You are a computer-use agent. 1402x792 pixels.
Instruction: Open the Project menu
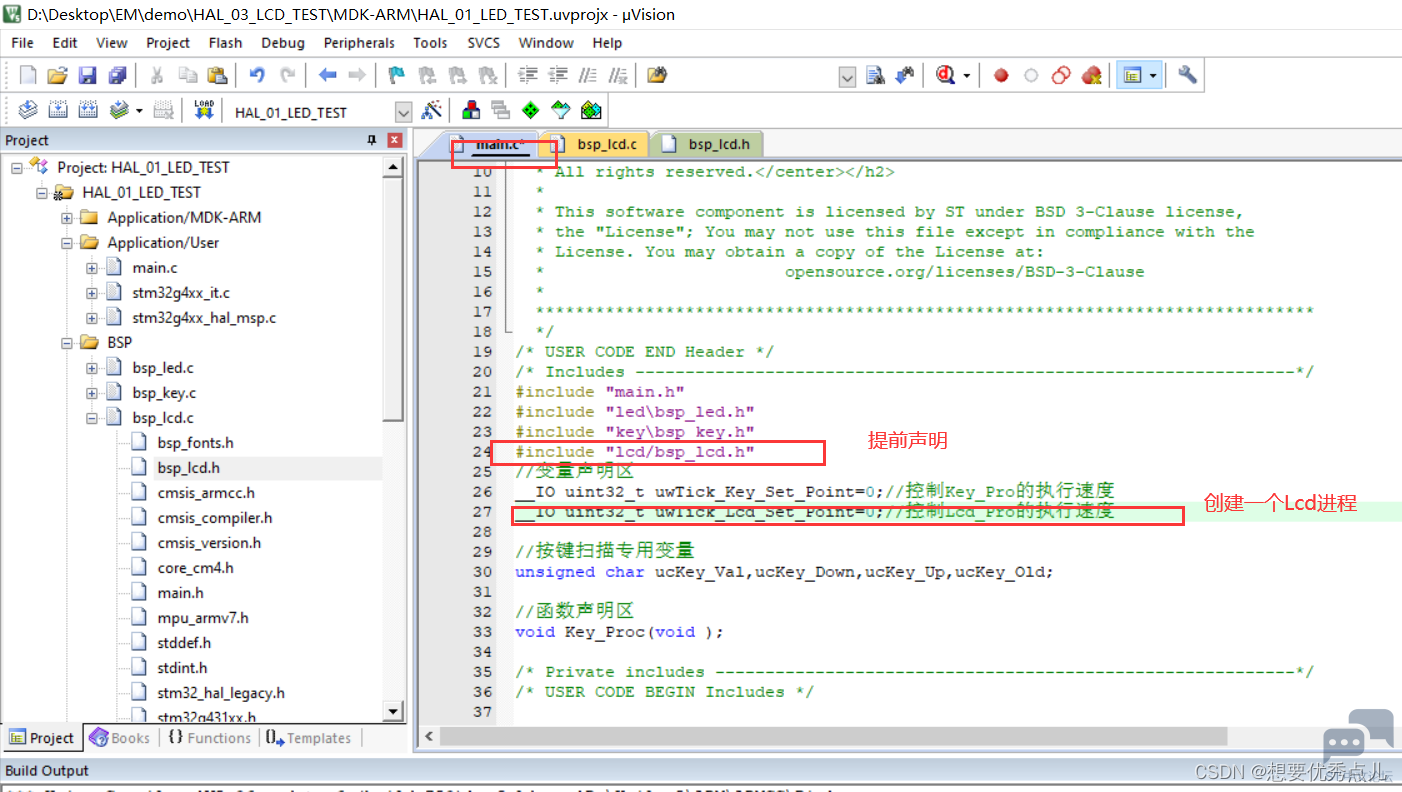167,42
